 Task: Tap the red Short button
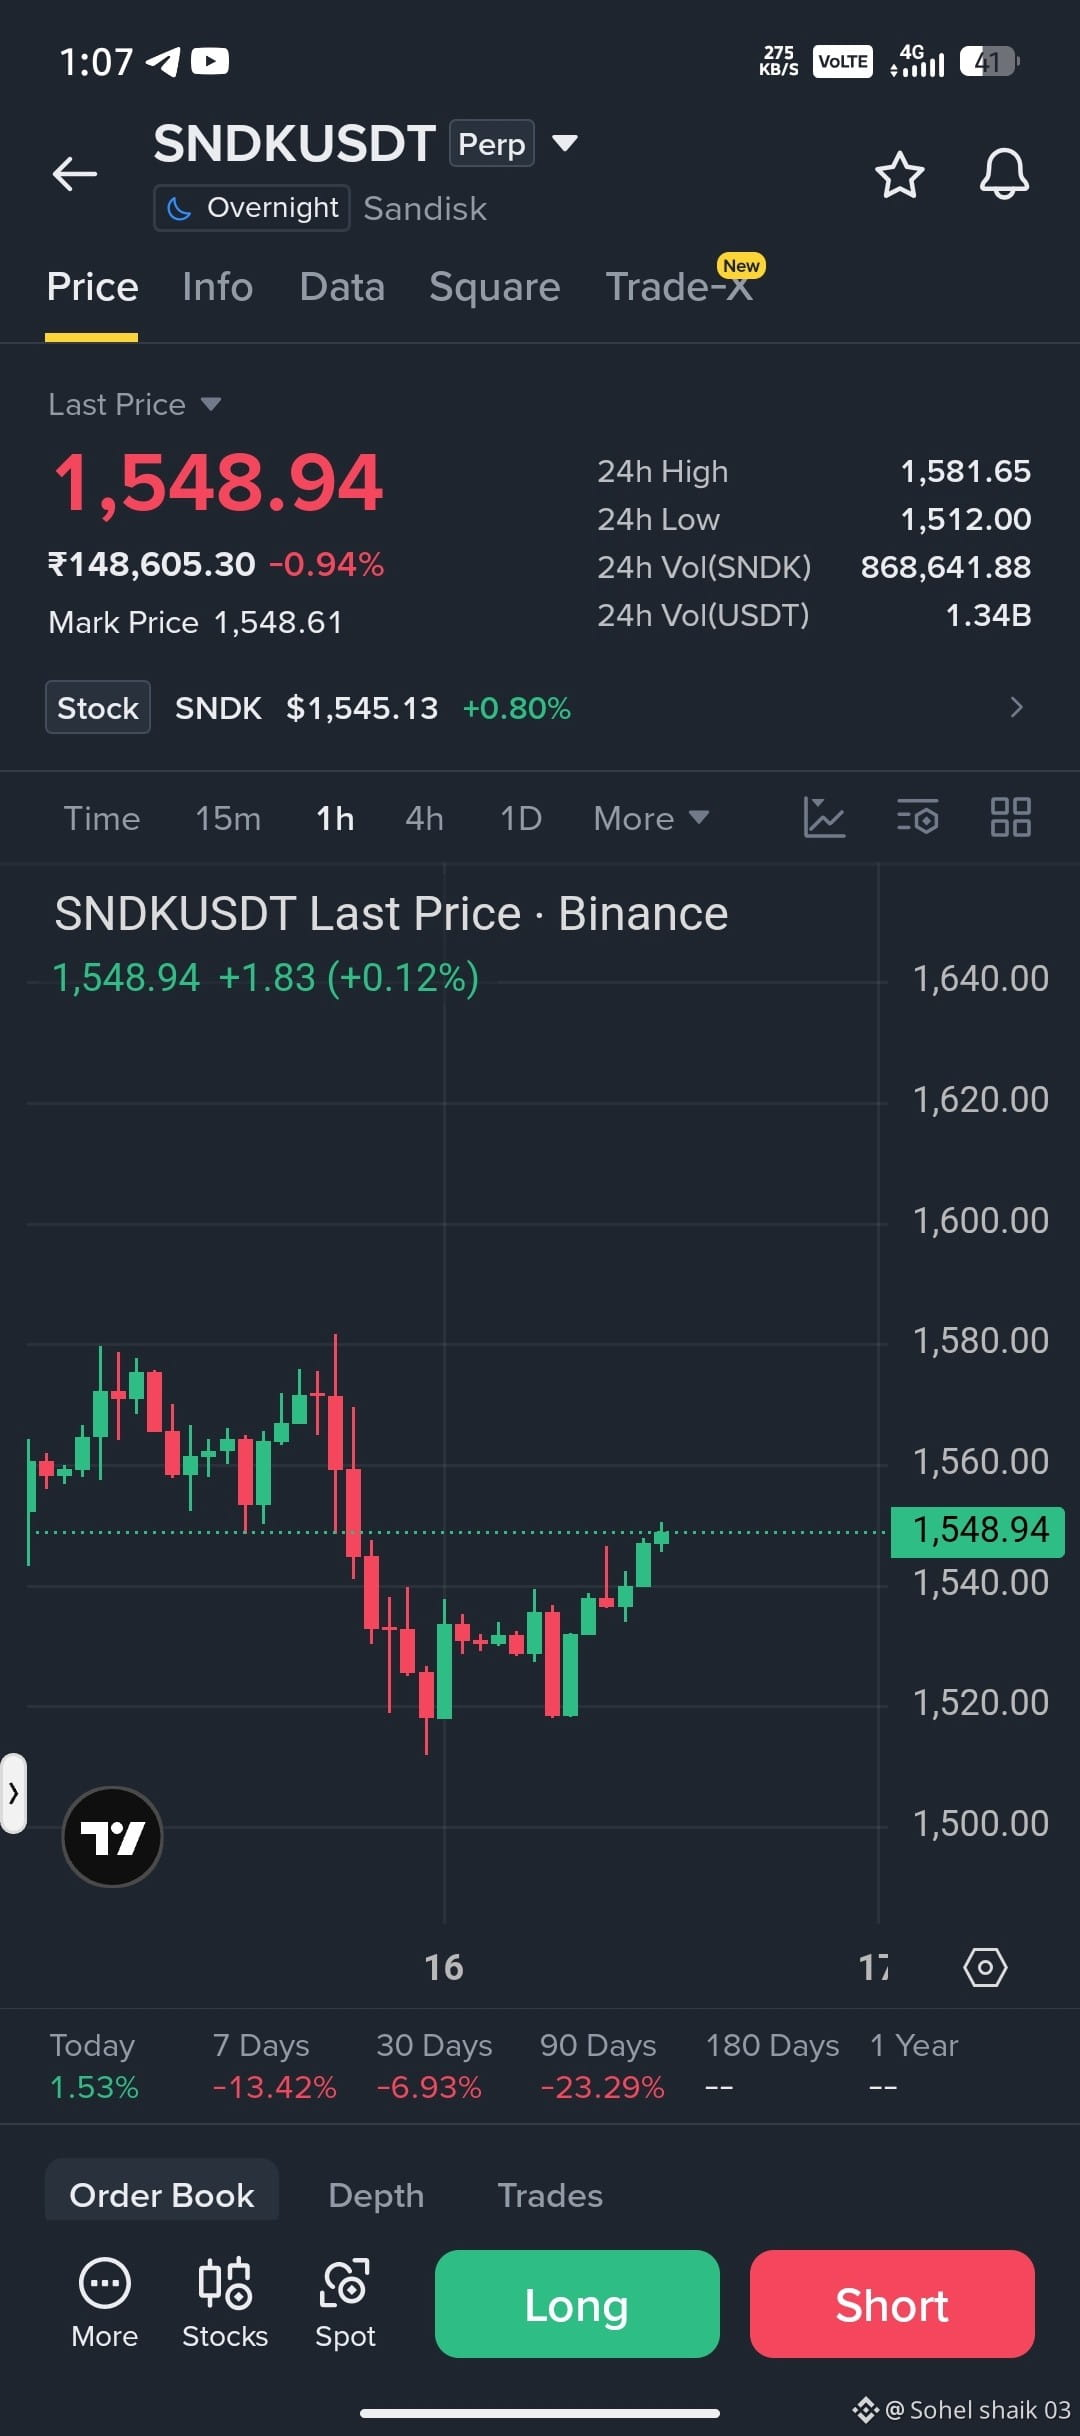(x=892, y=2304)
